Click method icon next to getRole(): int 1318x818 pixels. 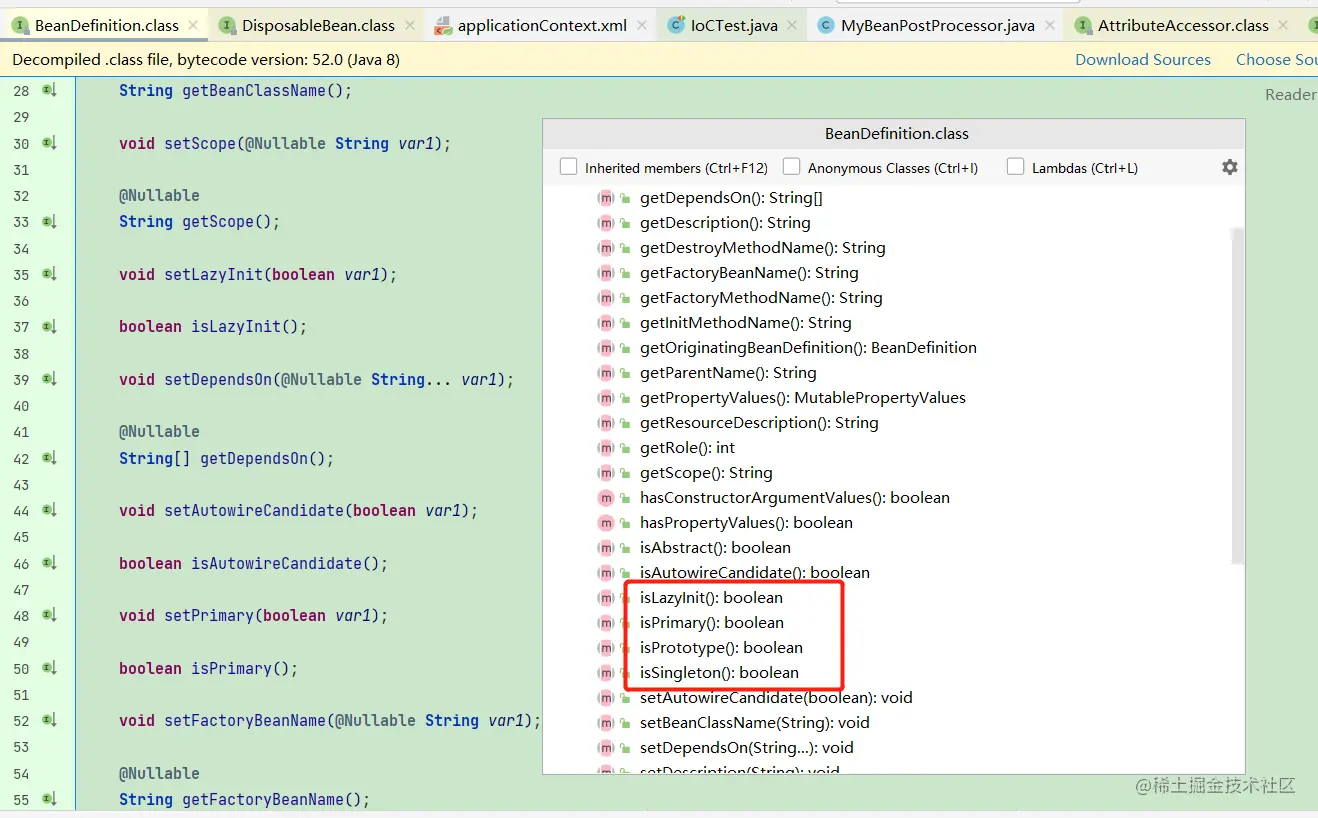605,448
